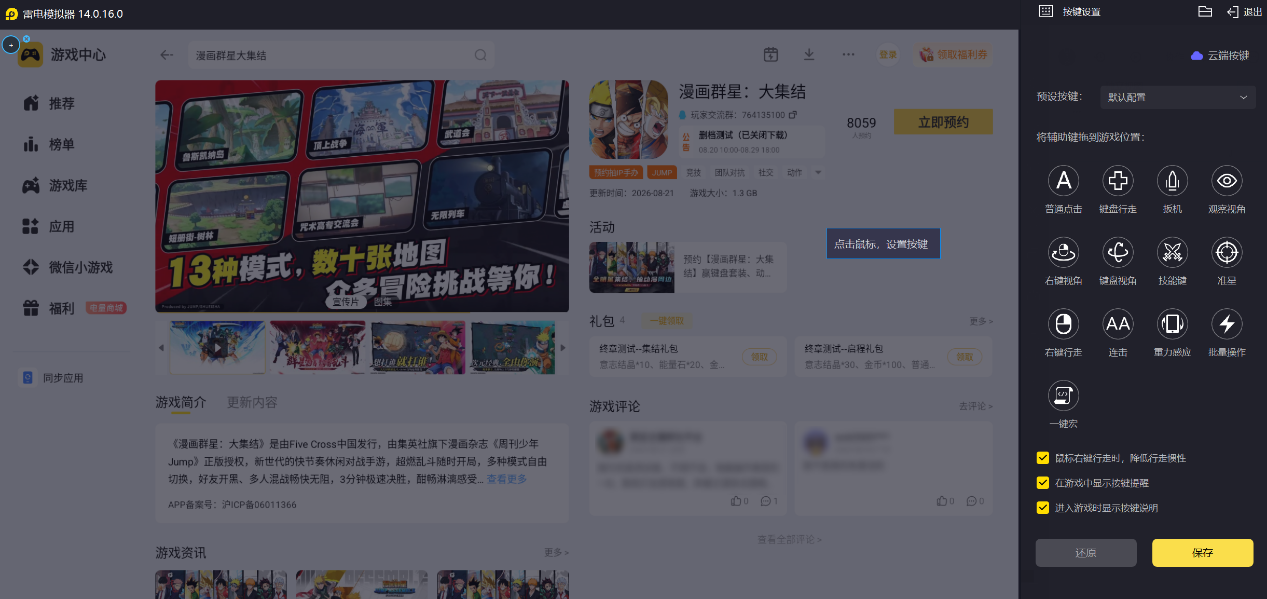Viewport: 1267px width, 599px height.
Task: Open 微信小游戏 in the sidebar
Action: click(80, 267)
